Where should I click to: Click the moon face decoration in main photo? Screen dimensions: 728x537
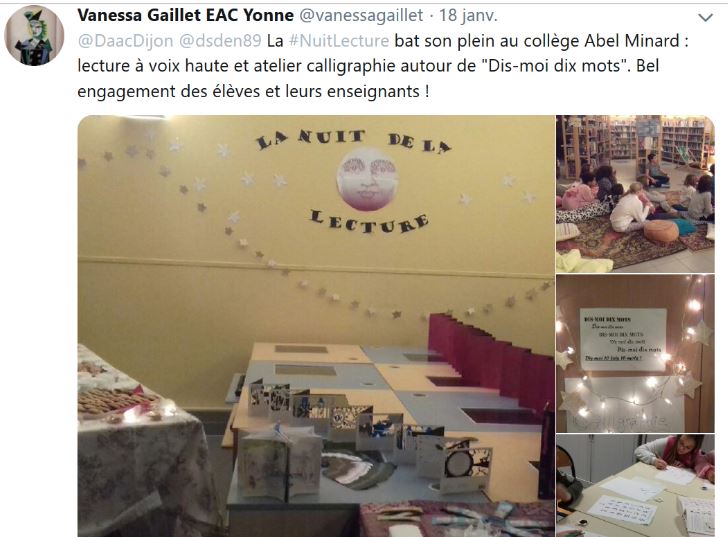[x=367, y=179]
